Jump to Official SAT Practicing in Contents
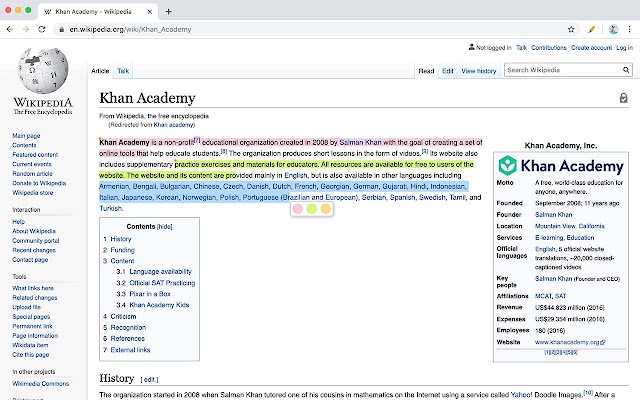 coord(162,283)
